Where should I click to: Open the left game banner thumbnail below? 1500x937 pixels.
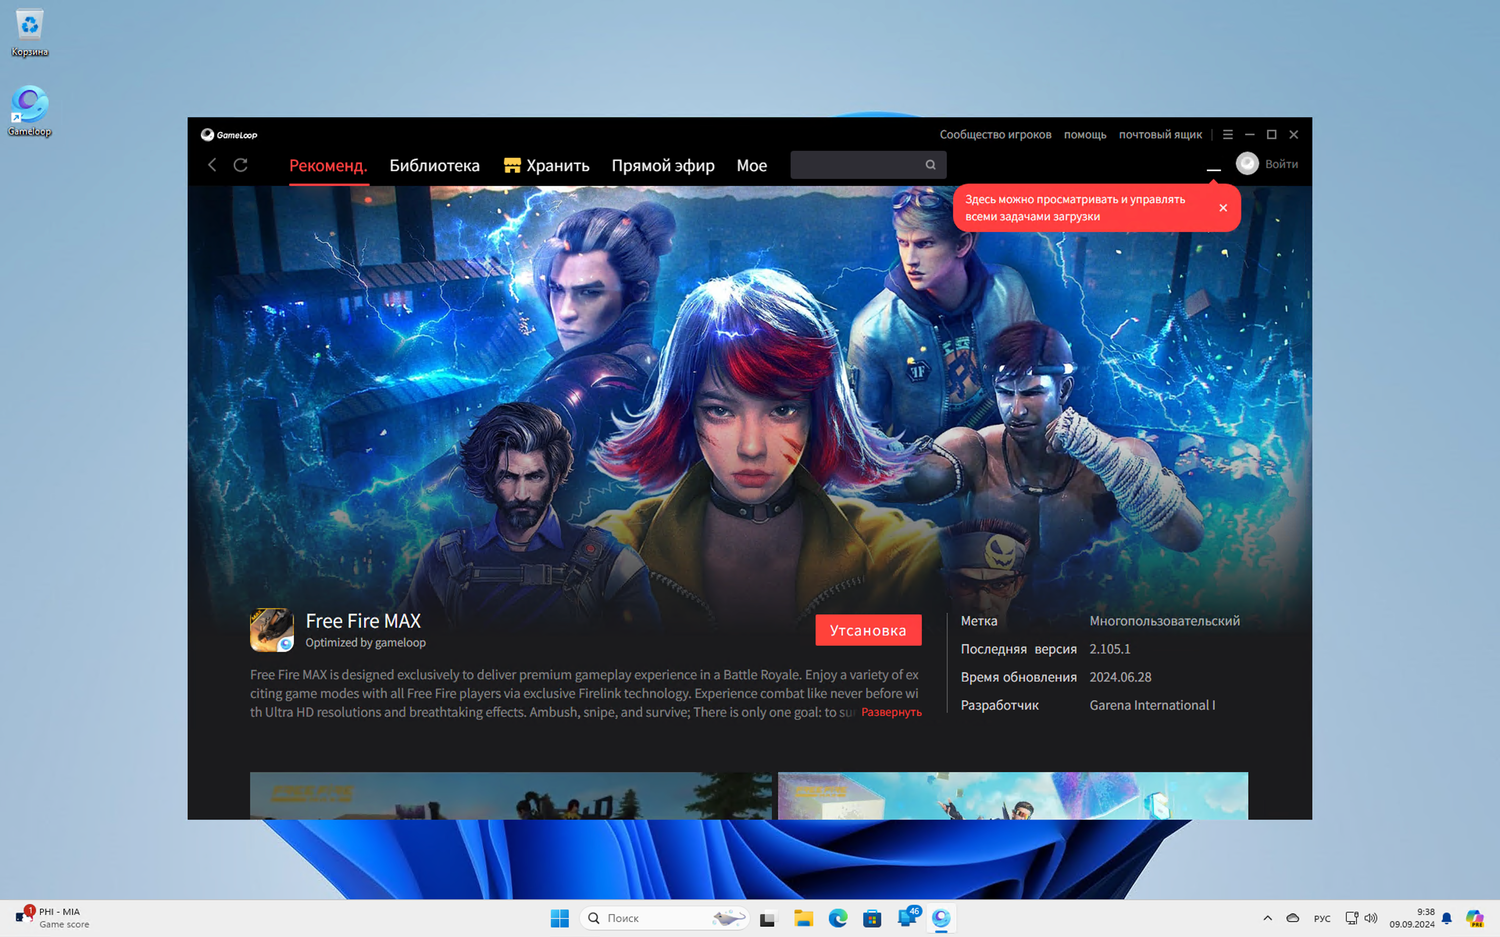click(x=511, y=796)
